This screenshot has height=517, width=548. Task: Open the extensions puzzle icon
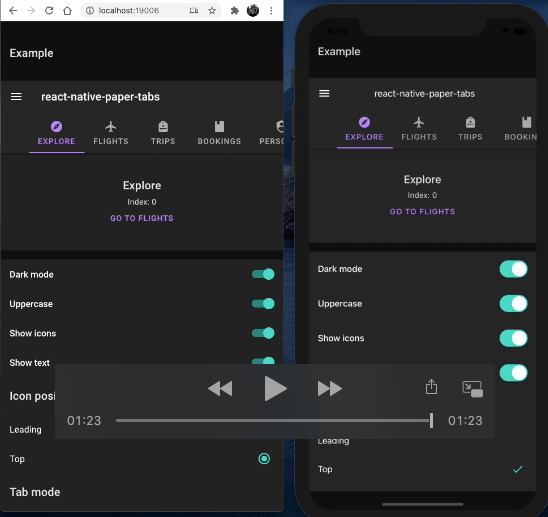tap(235, 11)
